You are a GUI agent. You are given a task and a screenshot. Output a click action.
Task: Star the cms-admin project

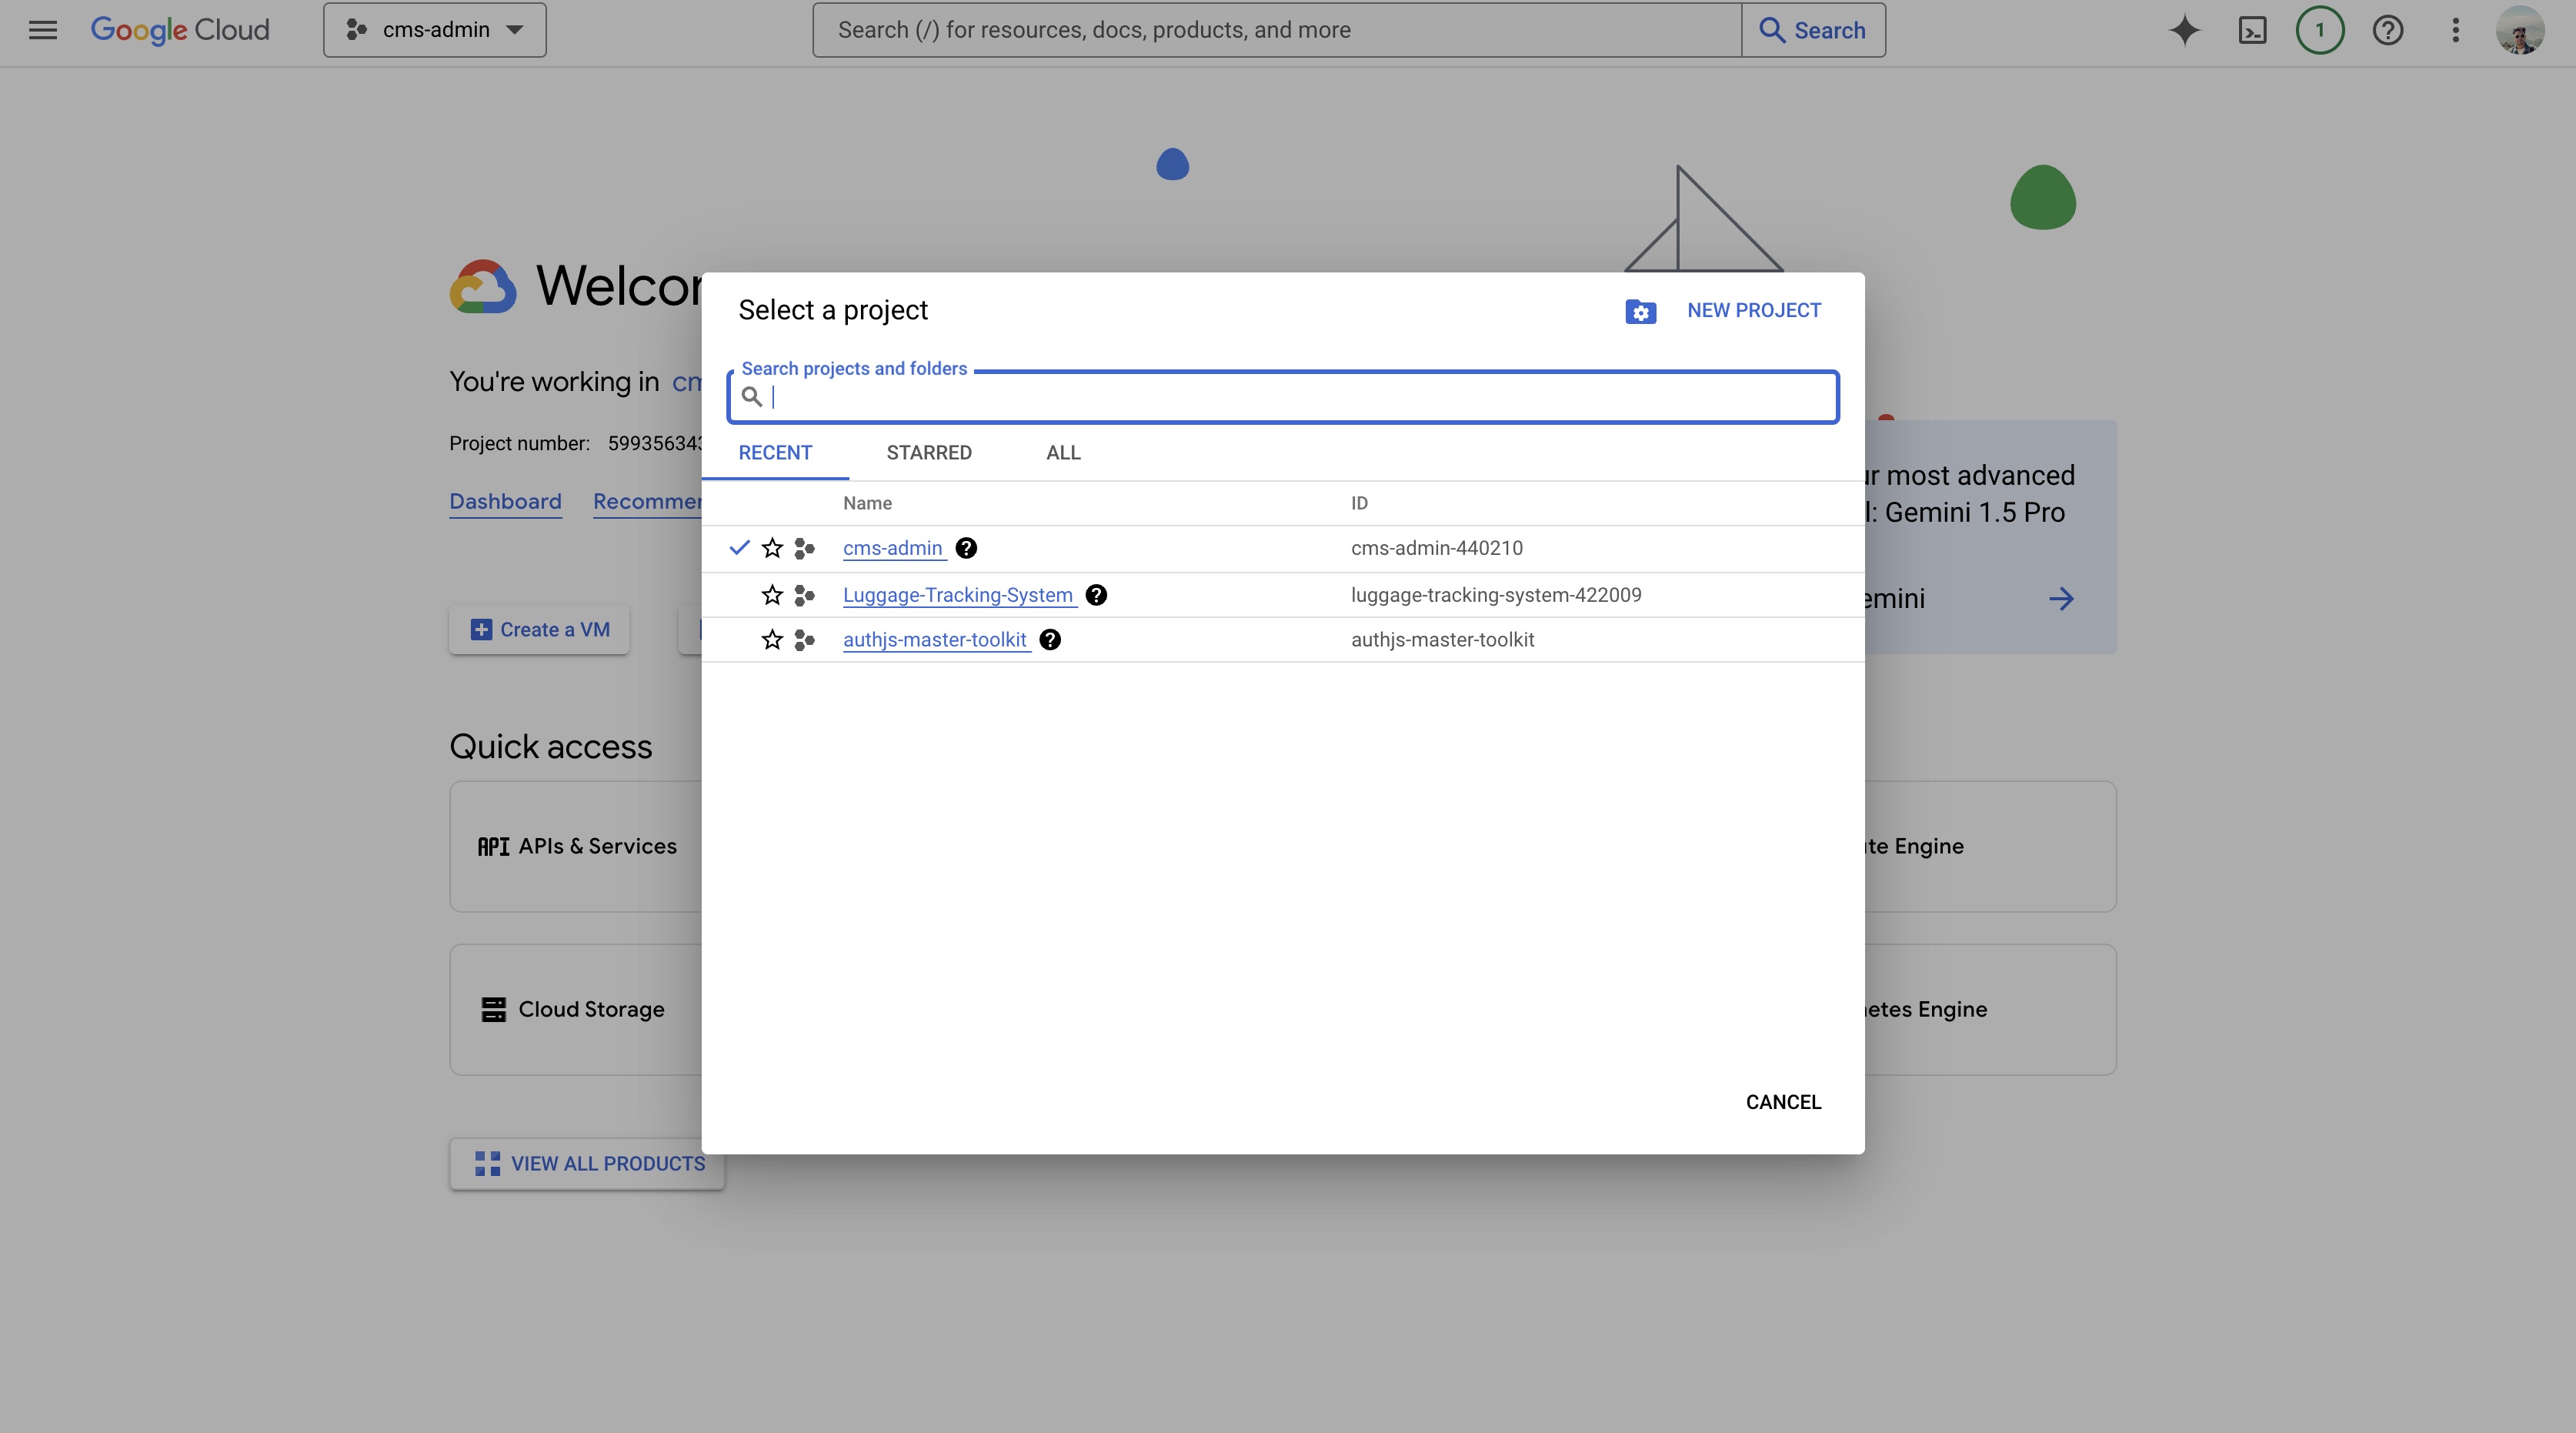pos(772,548)
